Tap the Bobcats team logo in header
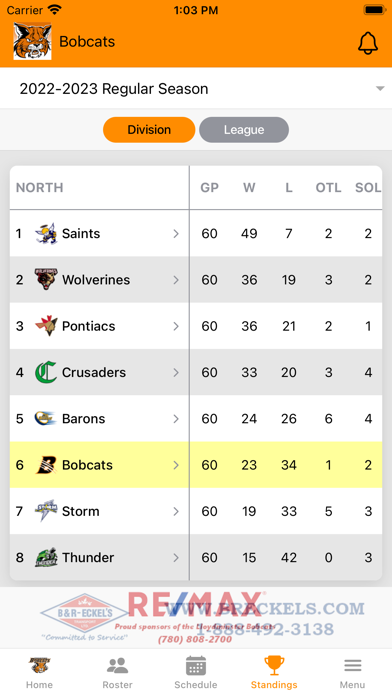Image resolution: width=392 pixels, height=696 pixels. [32, 42]
